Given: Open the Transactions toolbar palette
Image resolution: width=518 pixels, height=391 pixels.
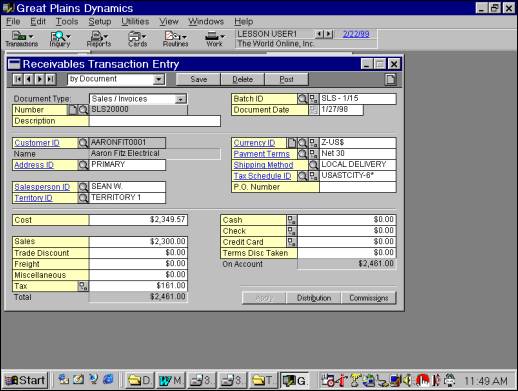Looking at the screenshot, I should [x=21, y=39].
